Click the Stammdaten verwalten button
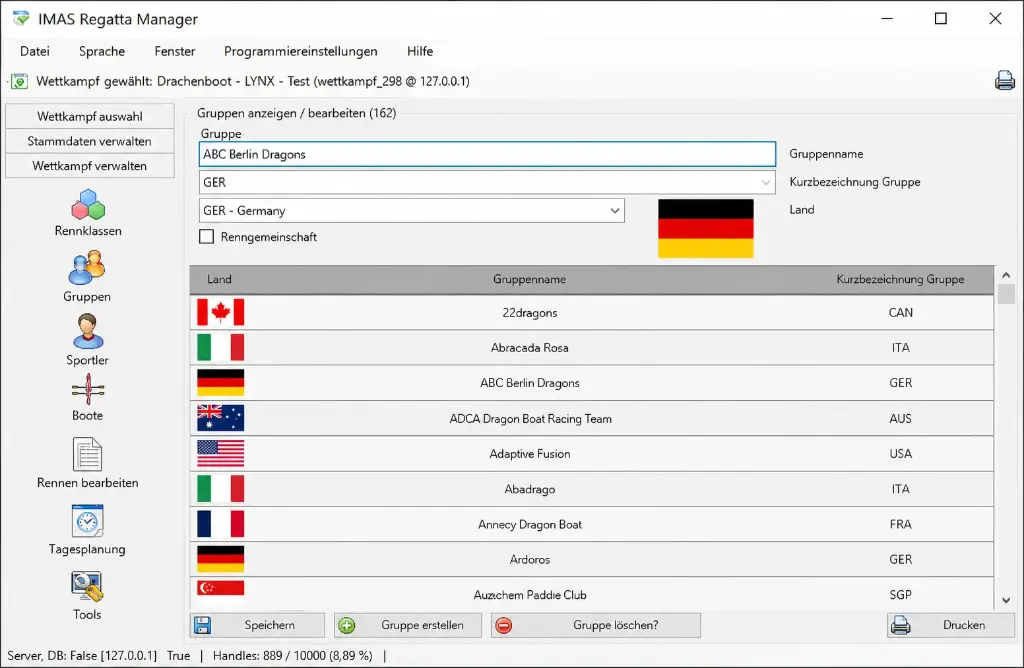This screenshot has width=1024, height=668. [x=89, y=141]
